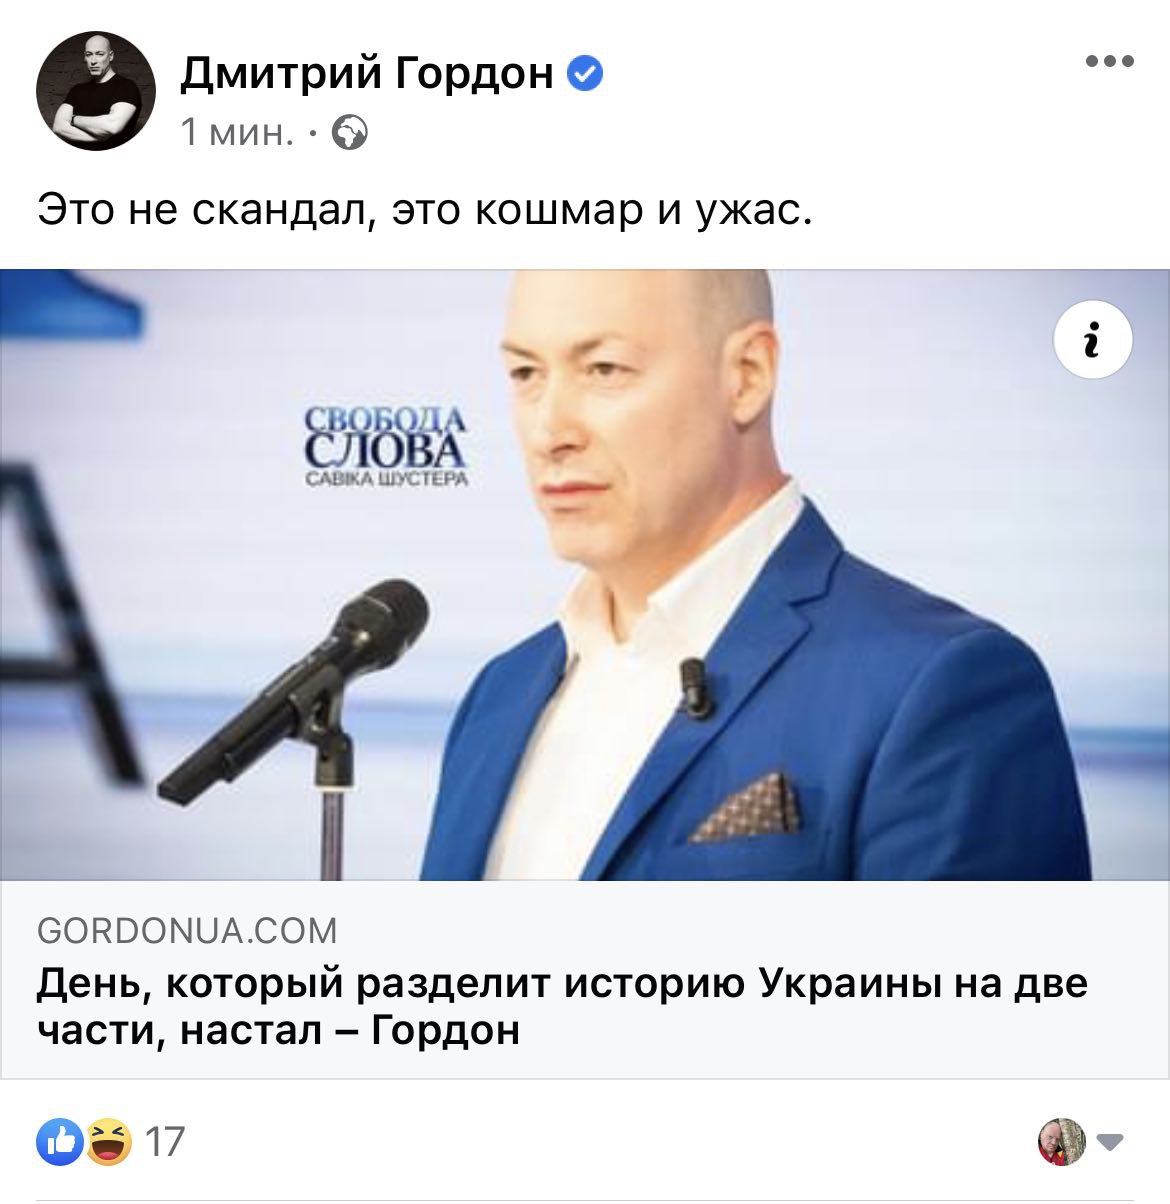Open headline "День, который разделит историю Украины"
The image size is (1170, 1204).
[562, 983]
